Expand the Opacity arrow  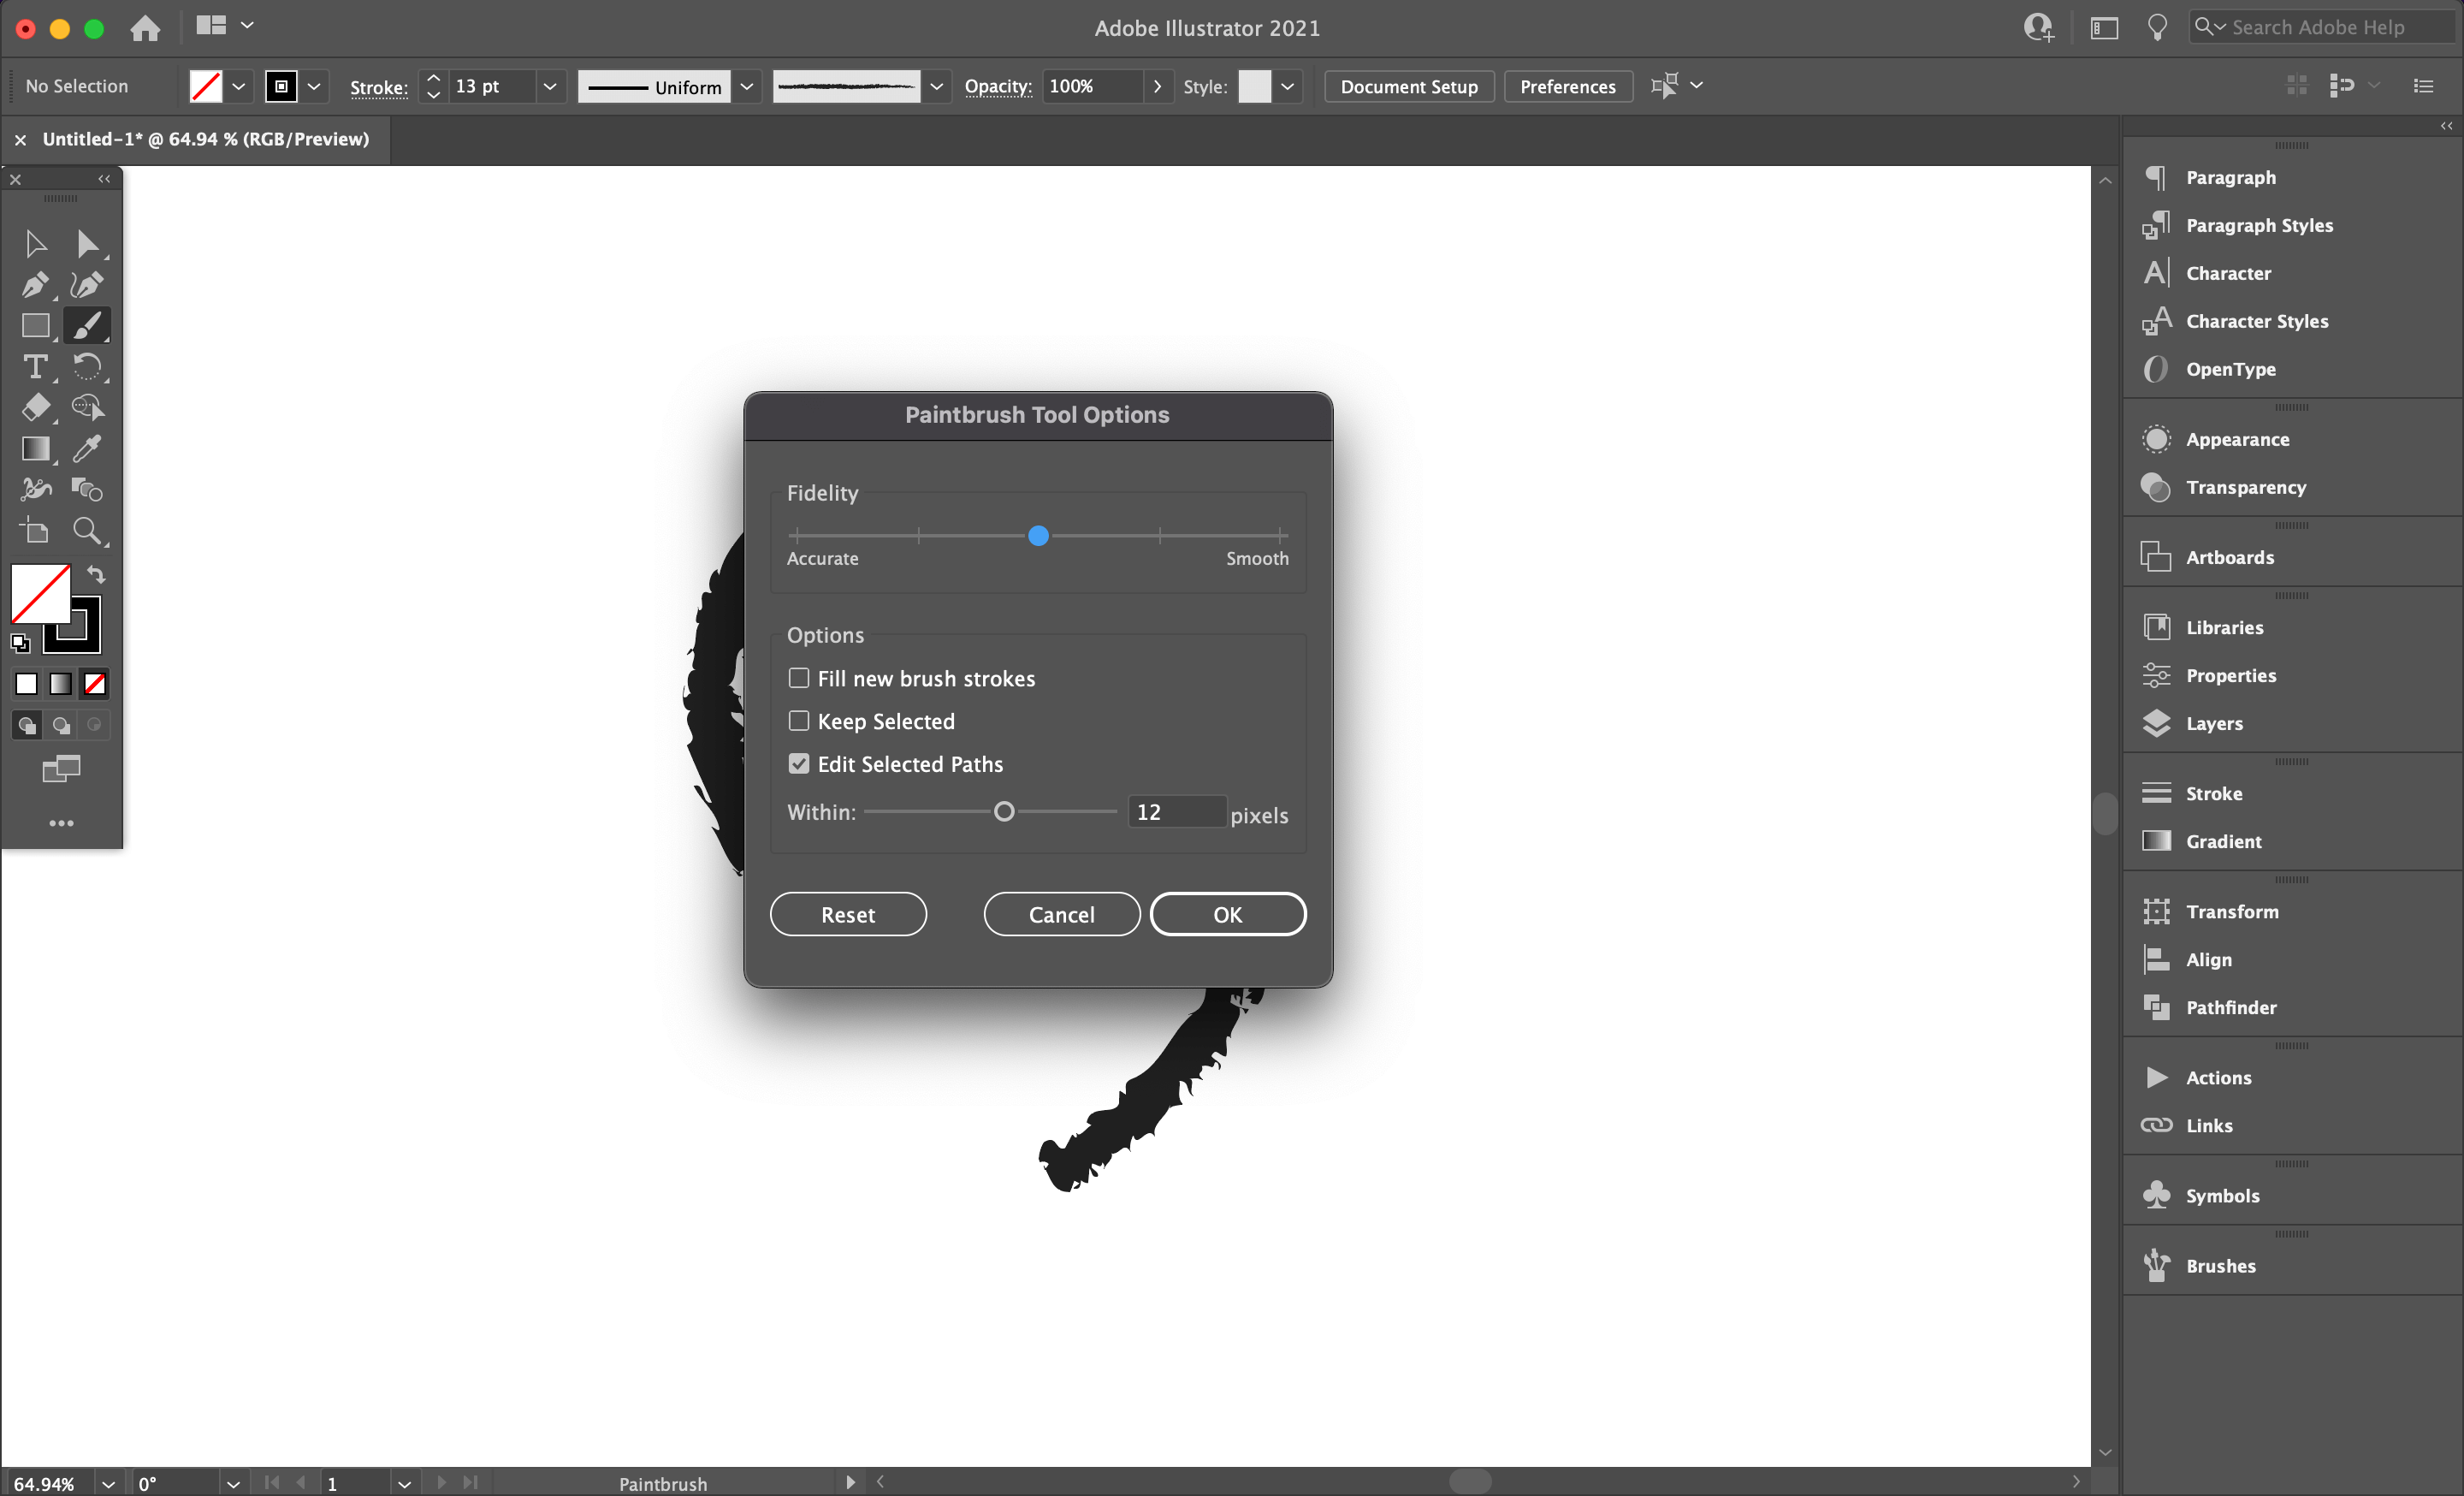pyautogui.click(x=1157, y=86)
